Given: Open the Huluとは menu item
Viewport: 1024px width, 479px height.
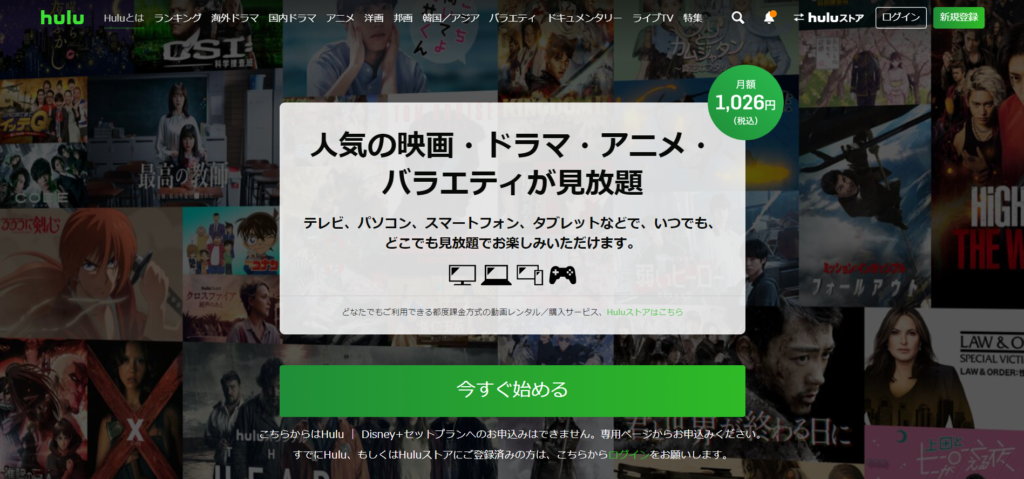Looking at the screenshot, I should pyautogui.click(x=124, y=18).
